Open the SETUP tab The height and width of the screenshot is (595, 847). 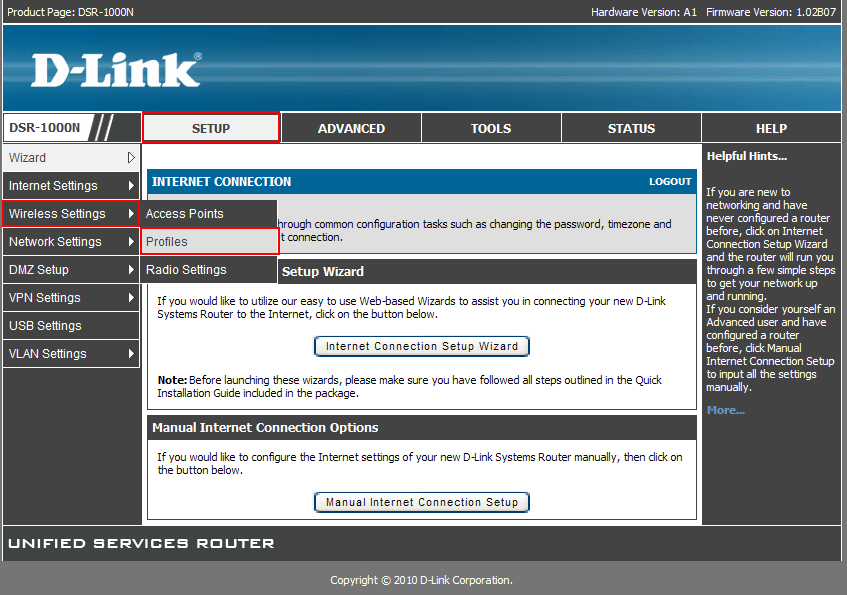pyautogui.click(x=211, y=128)
